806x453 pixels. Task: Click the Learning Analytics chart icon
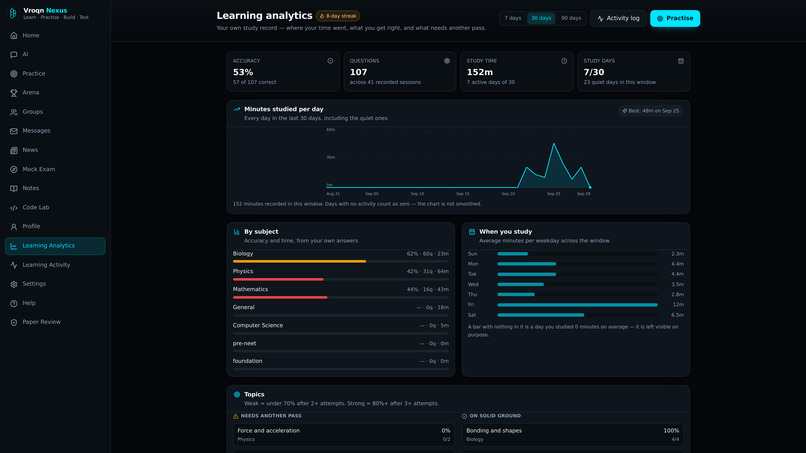tap(14, 246)
